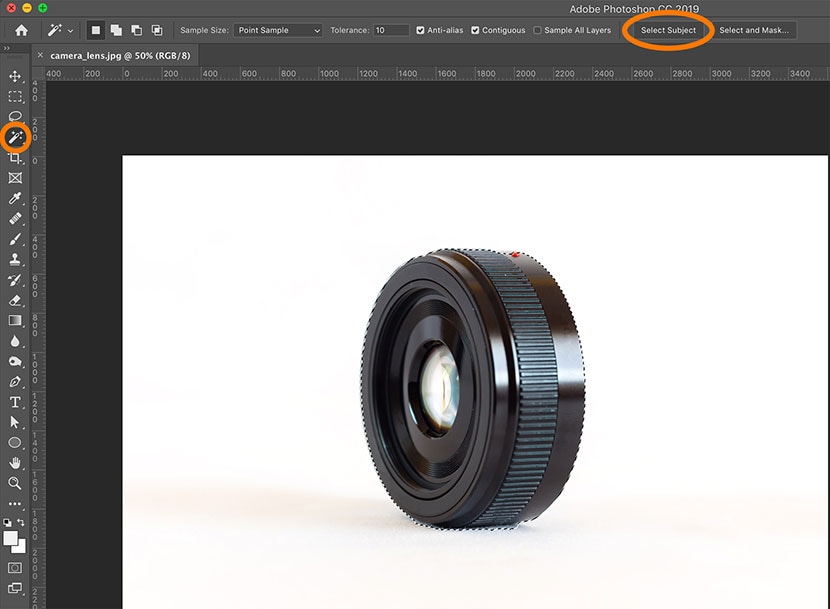Select the Clone Stamp tool

tap(15, 260)
